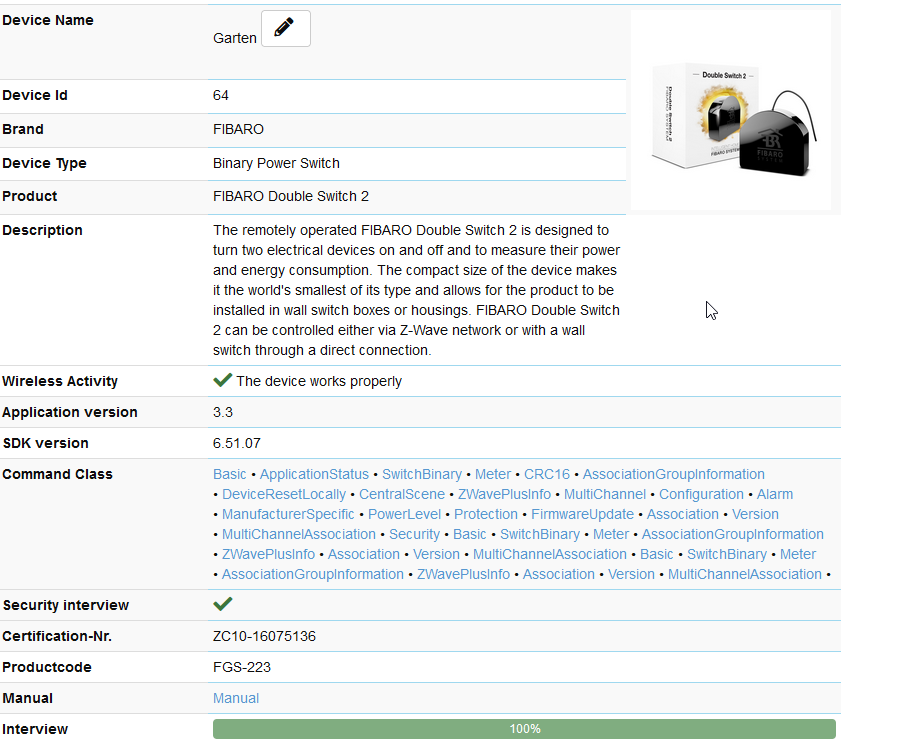Click the Security interview row label
Screen dimensions: 918x753
66,605
